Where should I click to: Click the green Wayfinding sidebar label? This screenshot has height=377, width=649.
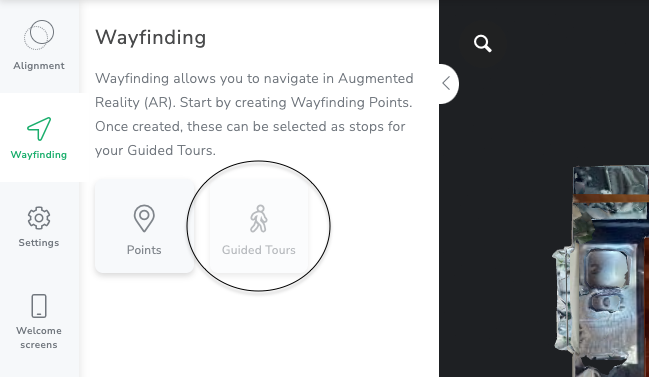point(39,154)
